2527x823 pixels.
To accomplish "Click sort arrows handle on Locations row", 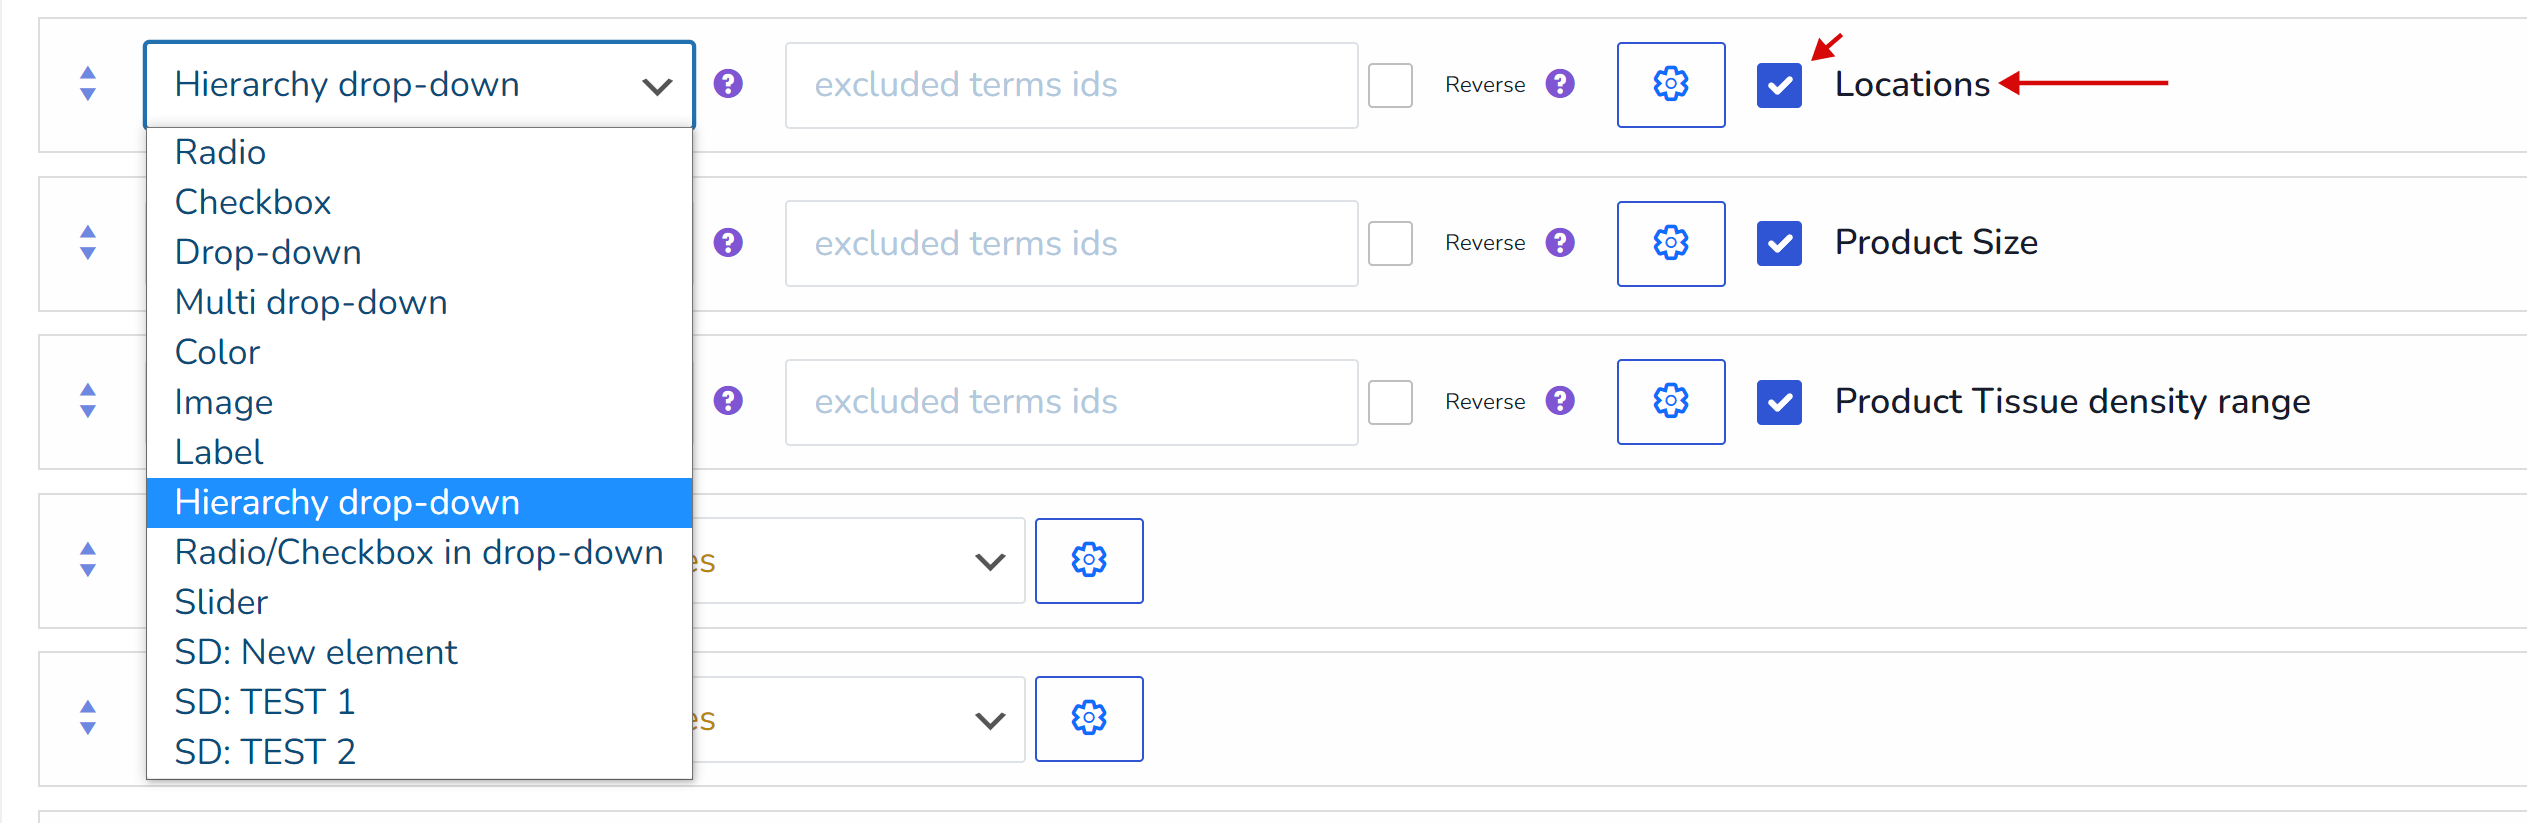I will click(x=88, y=84).
